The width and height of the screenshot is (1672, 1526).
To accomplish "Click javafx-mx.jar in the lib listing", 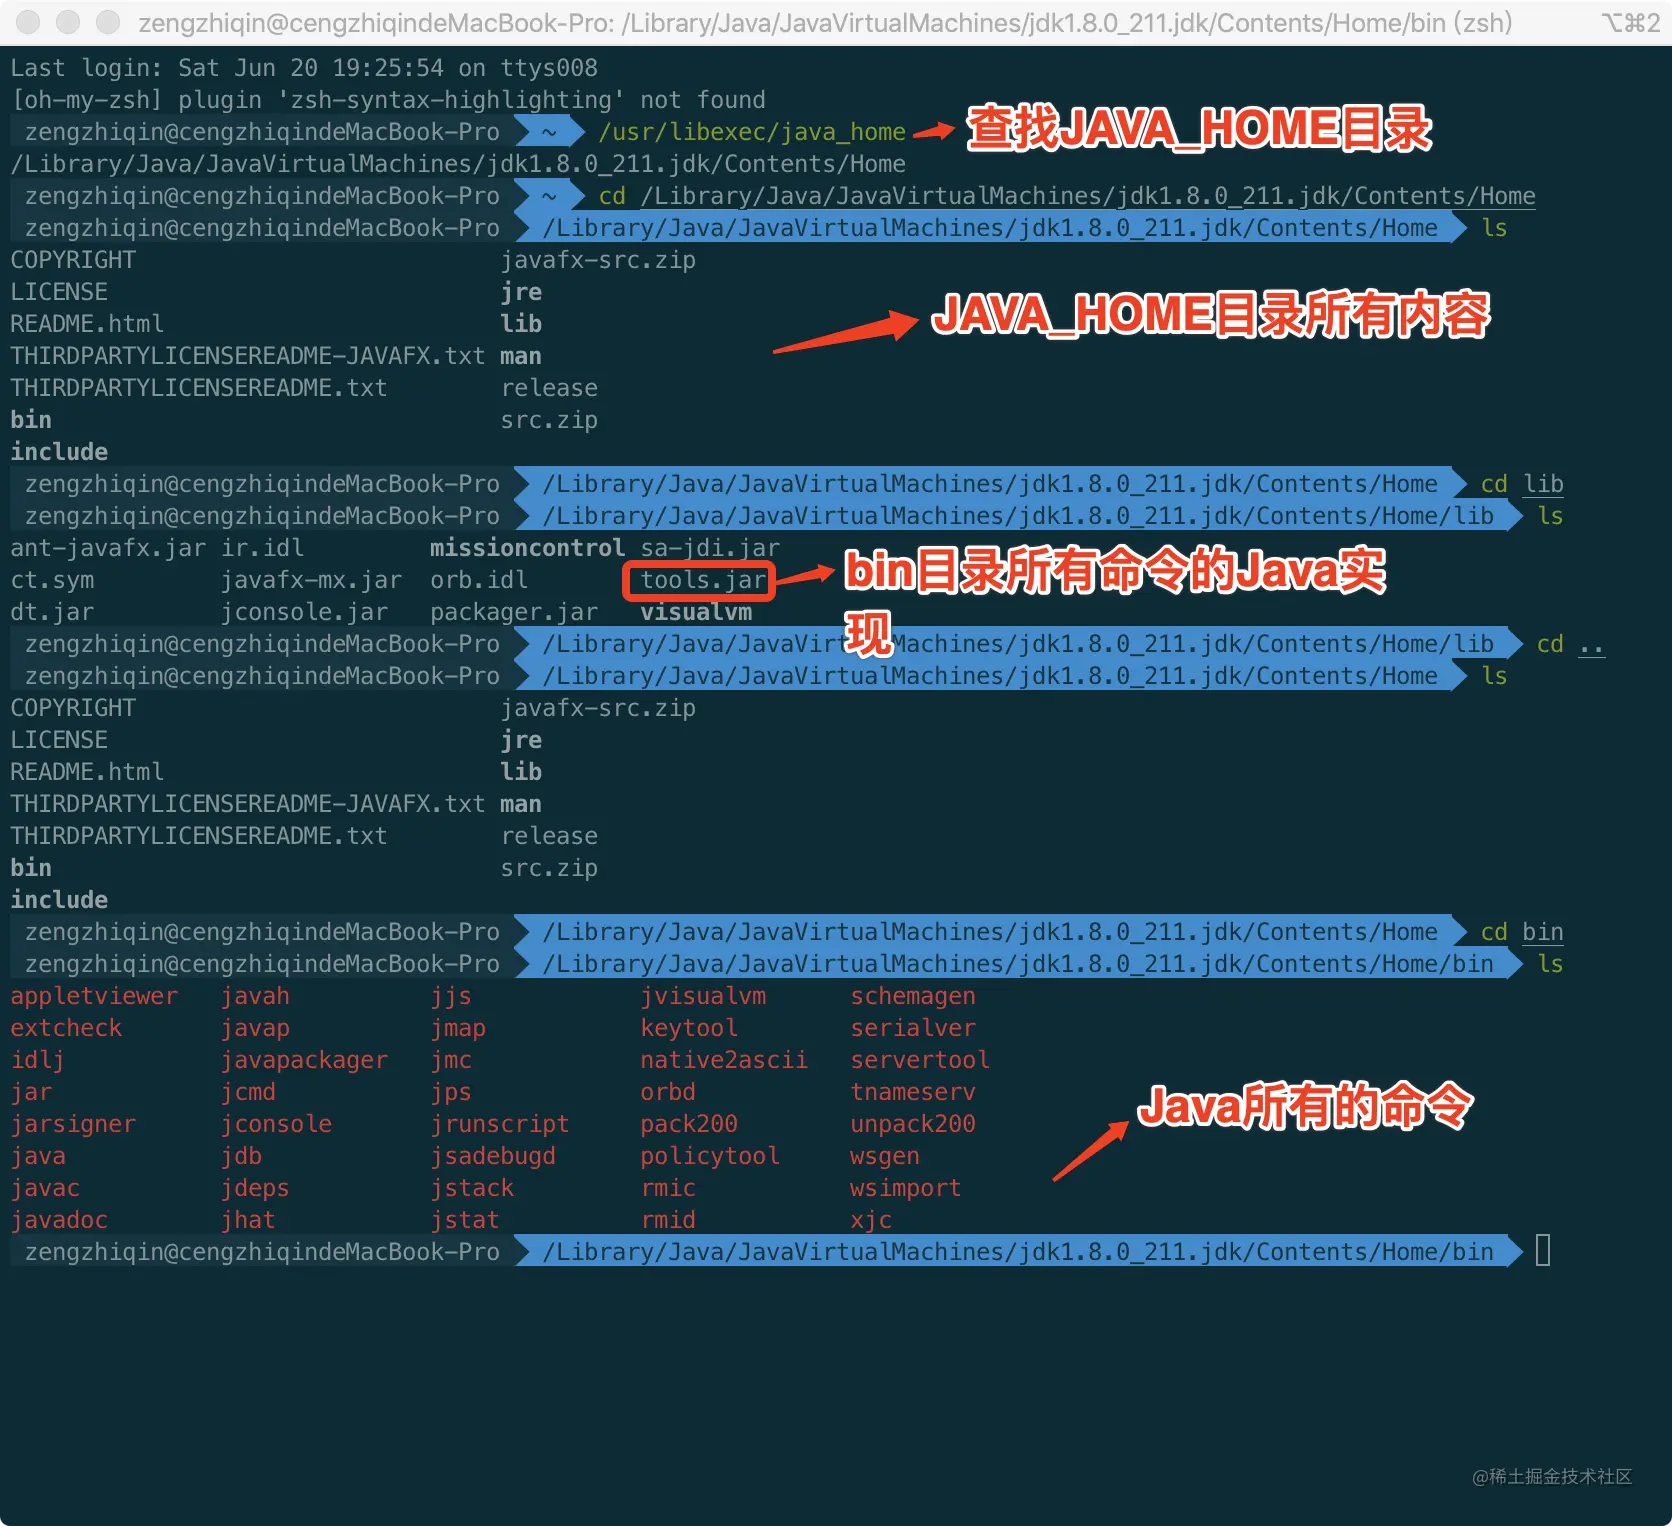I will (311, 580).
